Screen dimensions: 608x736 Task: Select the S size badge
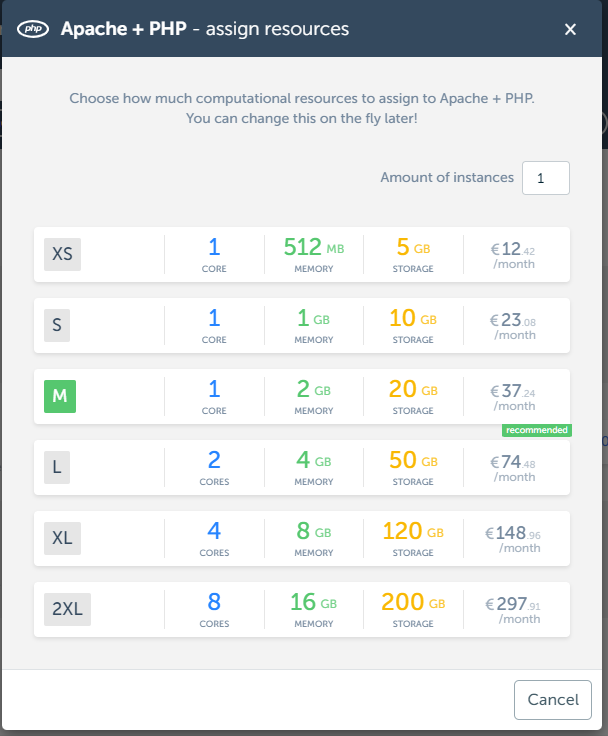tap(57, 325)
